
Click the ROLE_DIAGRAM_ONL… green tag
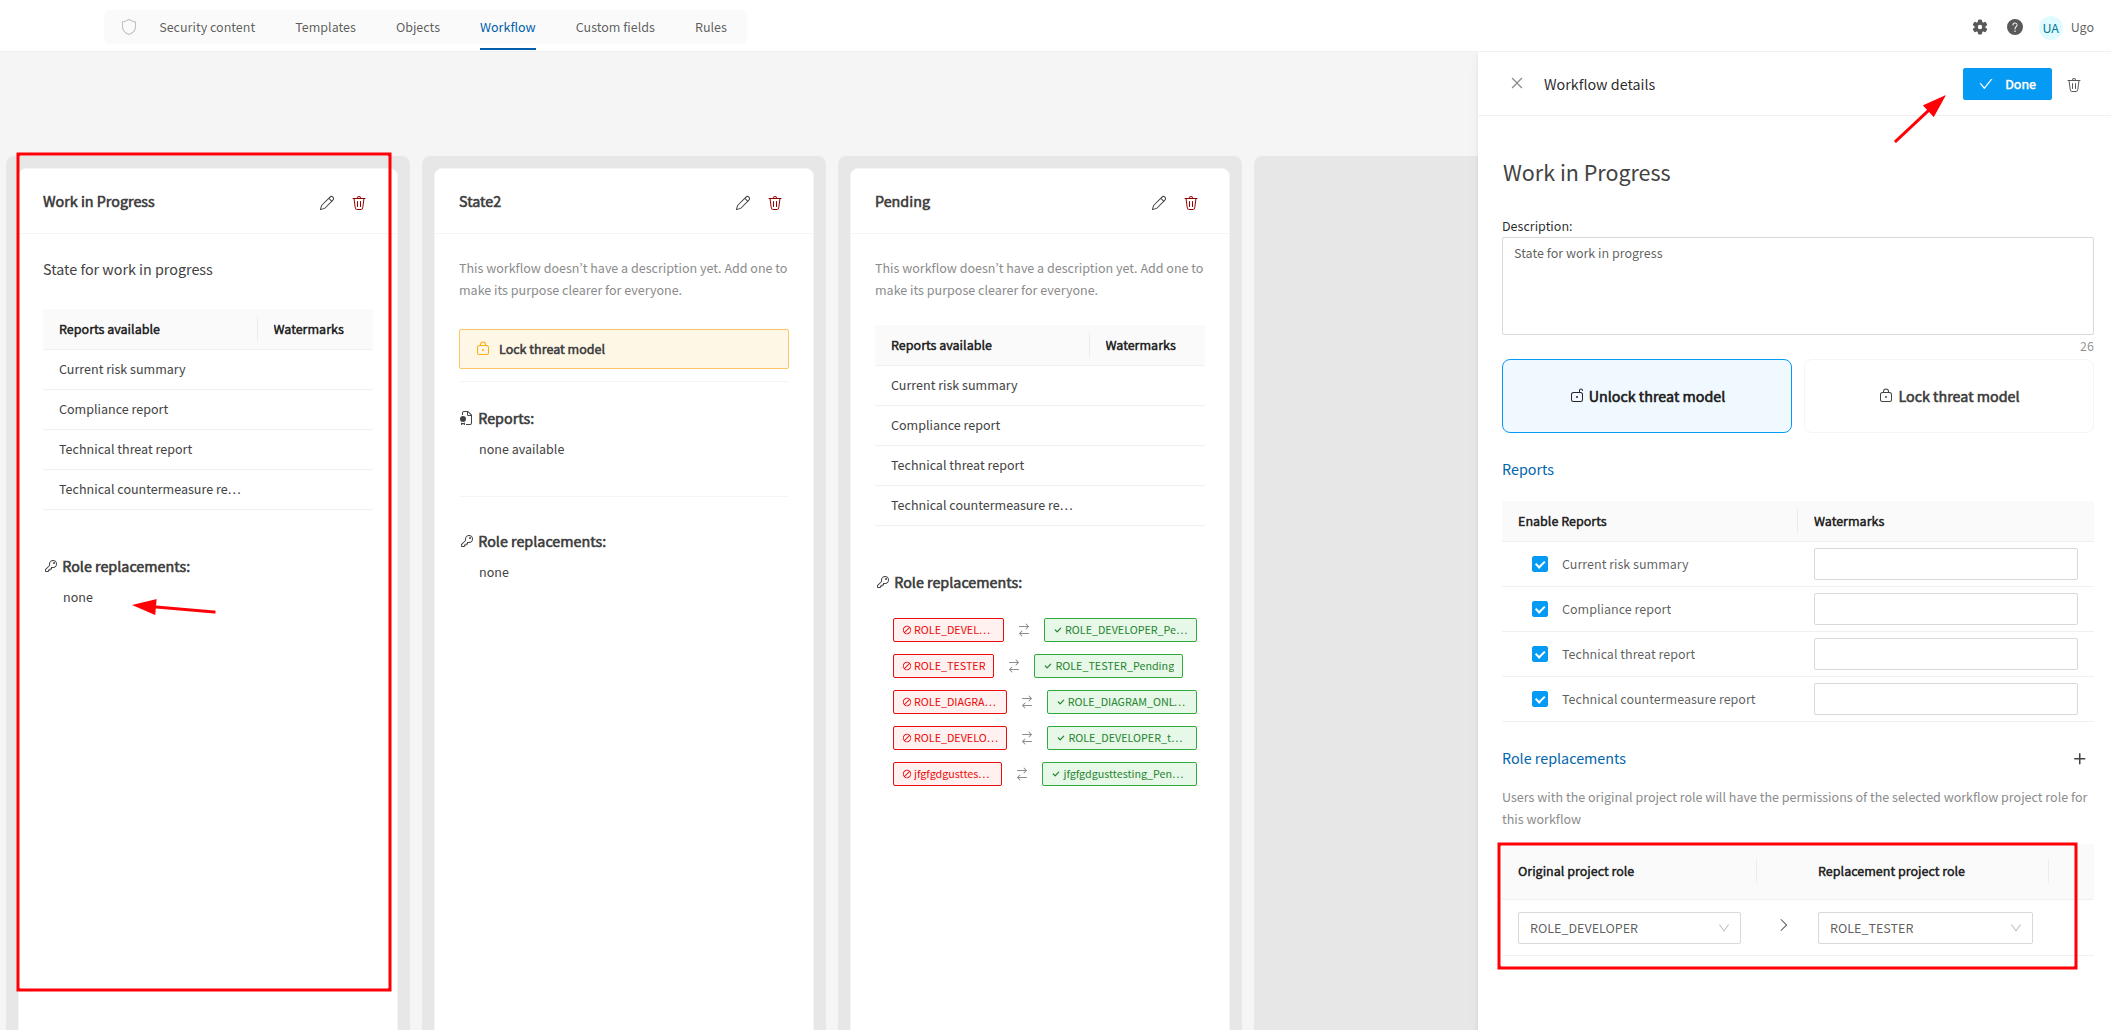tap(1121, 702)
